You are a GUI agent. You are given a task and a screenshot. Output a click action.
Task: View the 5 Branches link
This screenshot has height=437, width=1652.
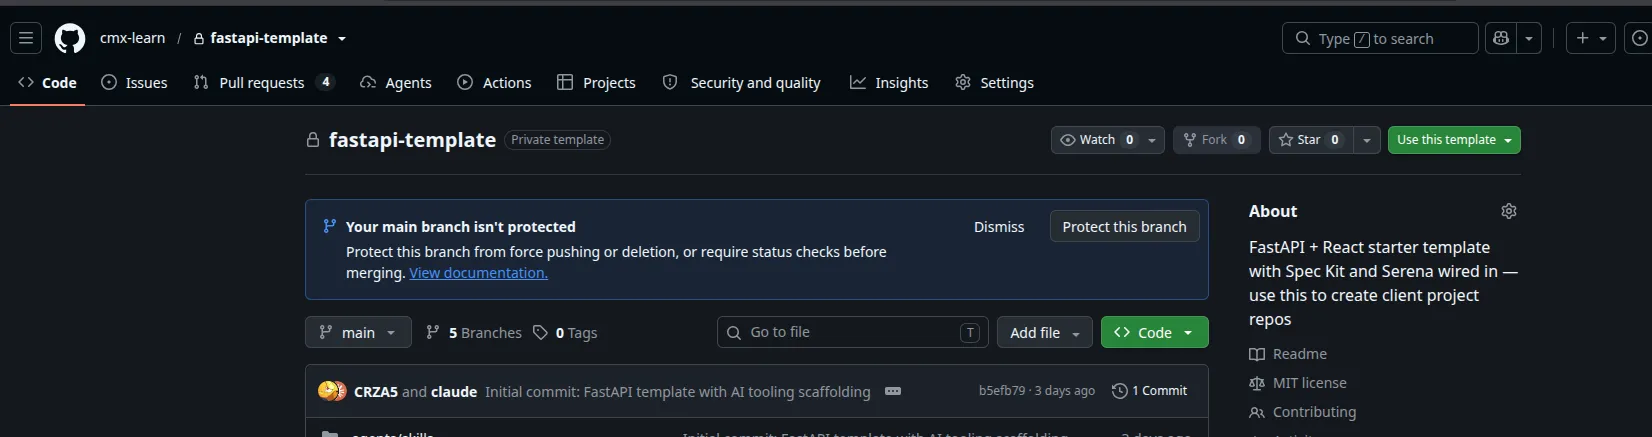tap(474, 332)
